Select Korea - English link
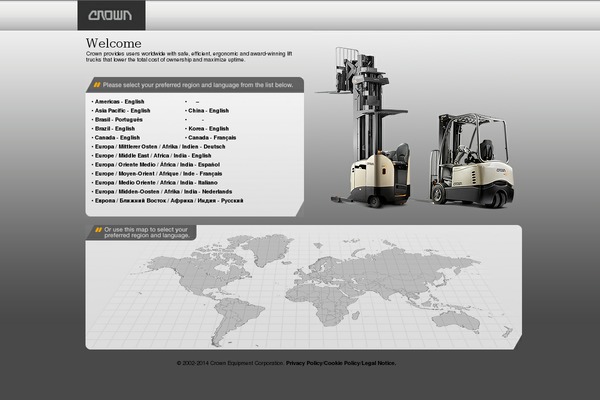 [x=209, y=129]
